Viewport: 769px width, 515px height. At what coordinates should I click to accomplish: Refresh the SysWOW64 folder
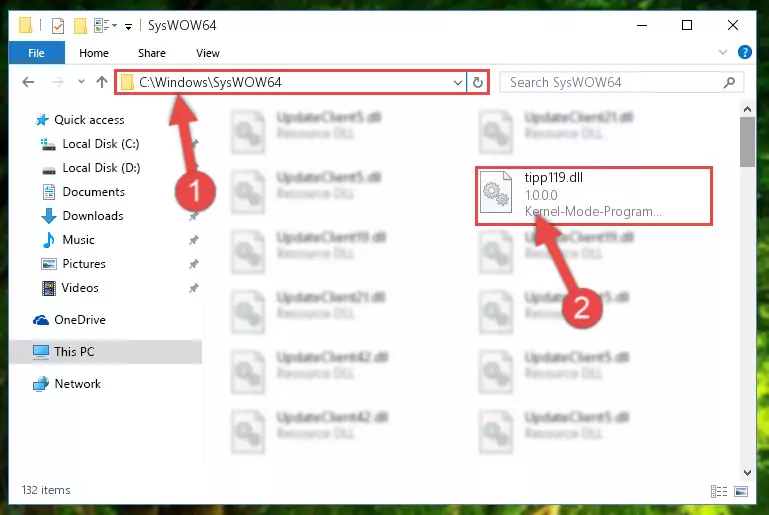(478, 82)
